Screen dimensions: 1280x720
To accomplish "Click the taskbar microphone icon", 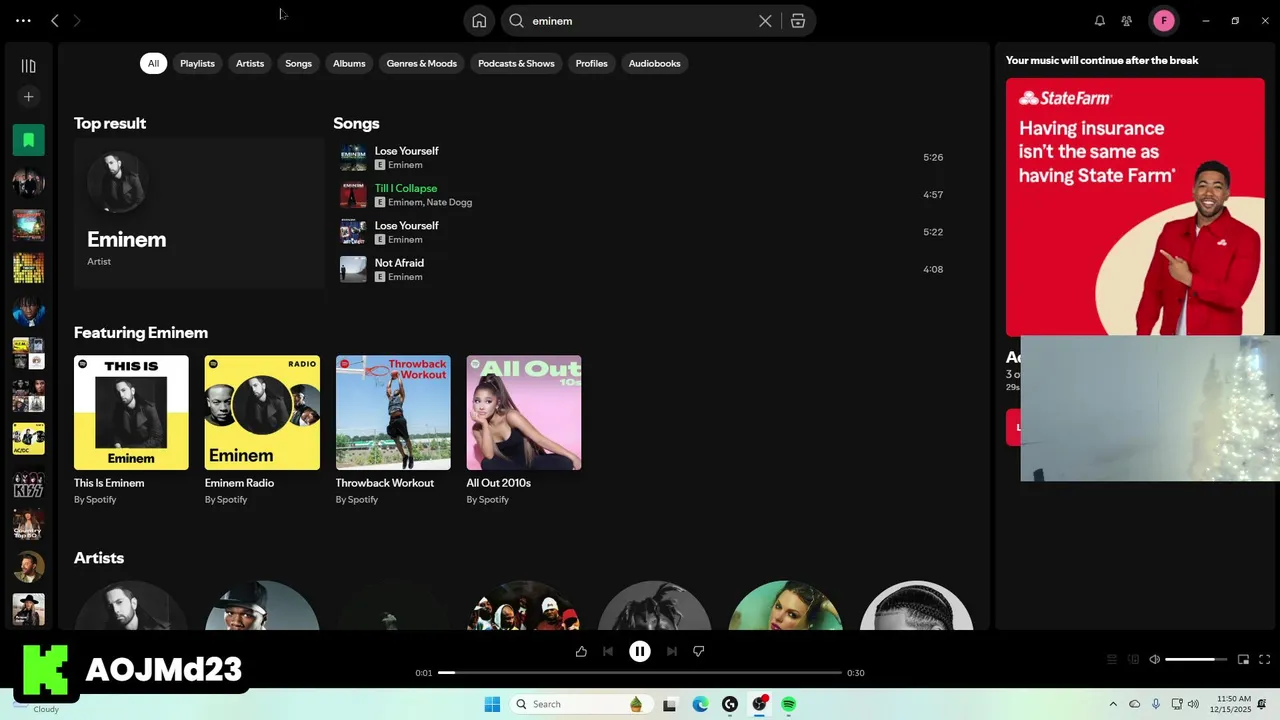I will [x=1156, y=704].
